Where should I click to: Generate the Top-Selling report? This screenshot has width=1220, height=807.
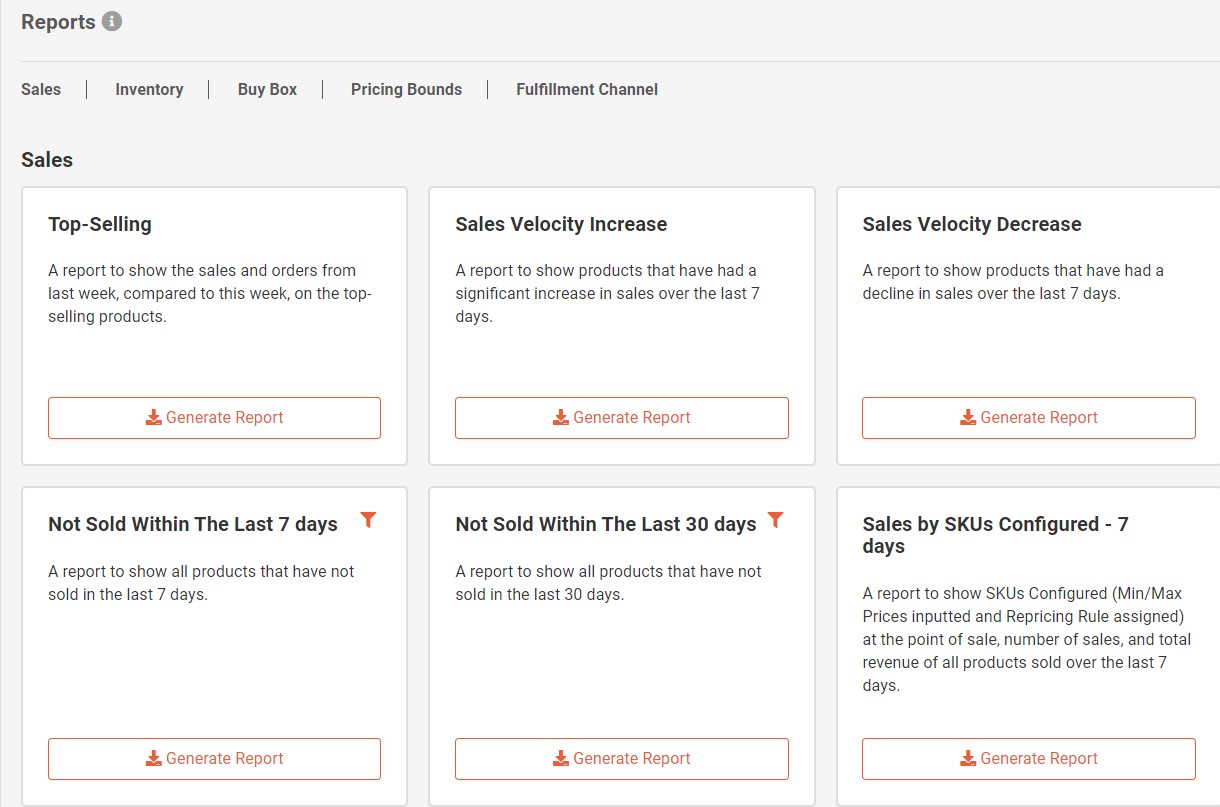click(214, 418)
